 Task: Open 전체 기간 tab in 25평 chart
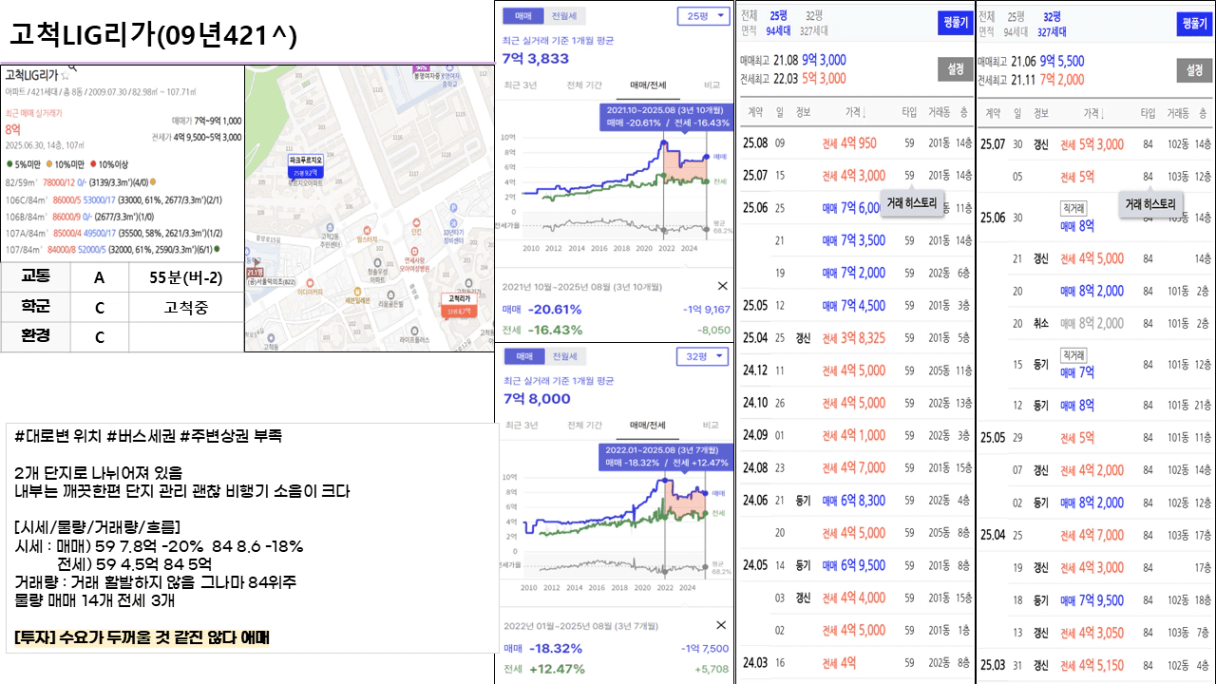584,86
